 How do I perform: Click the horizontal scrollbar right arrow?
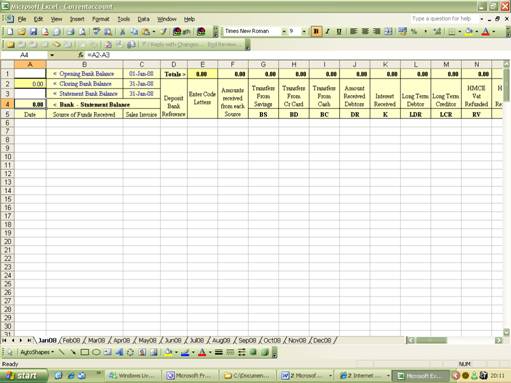(x=498, y=340)
